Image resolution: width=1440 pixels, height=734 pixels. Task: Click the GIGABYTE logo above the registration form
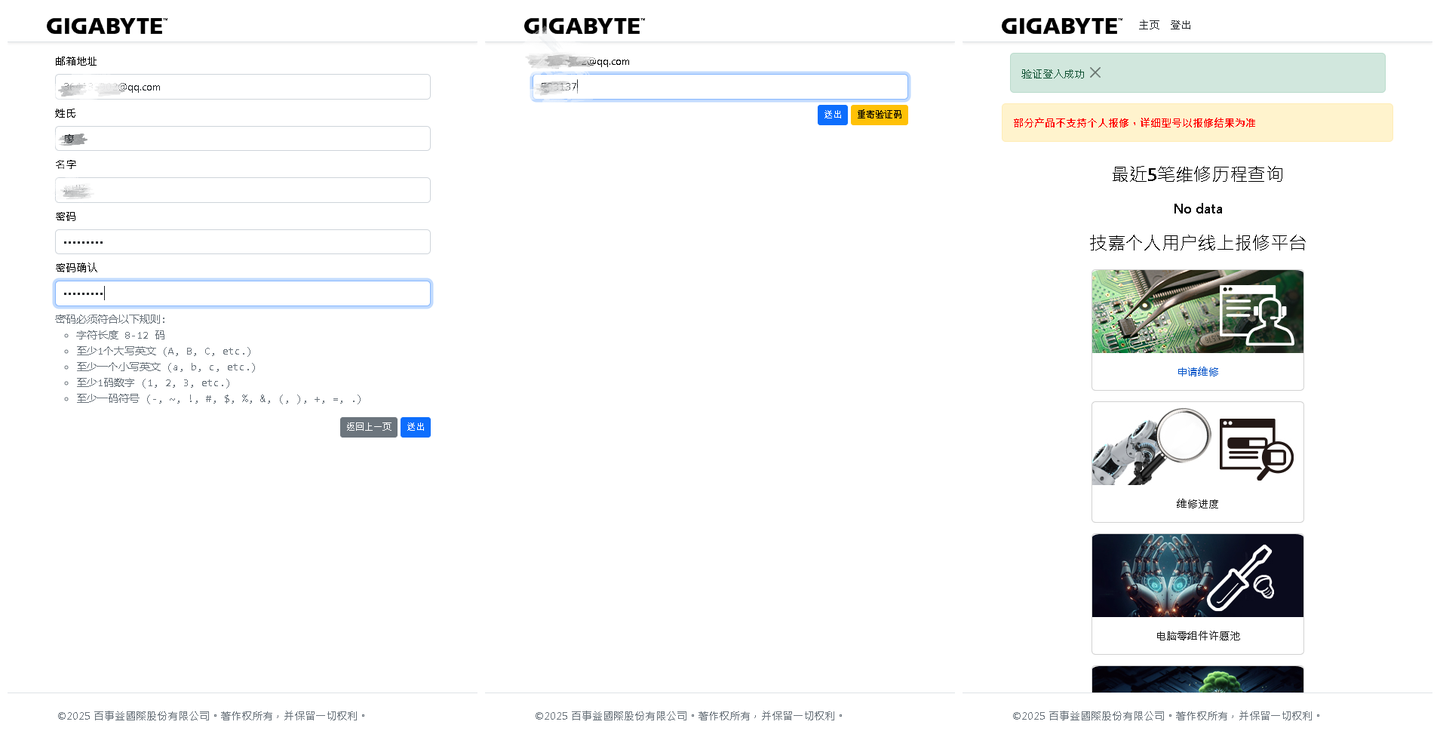coord(107,26)
